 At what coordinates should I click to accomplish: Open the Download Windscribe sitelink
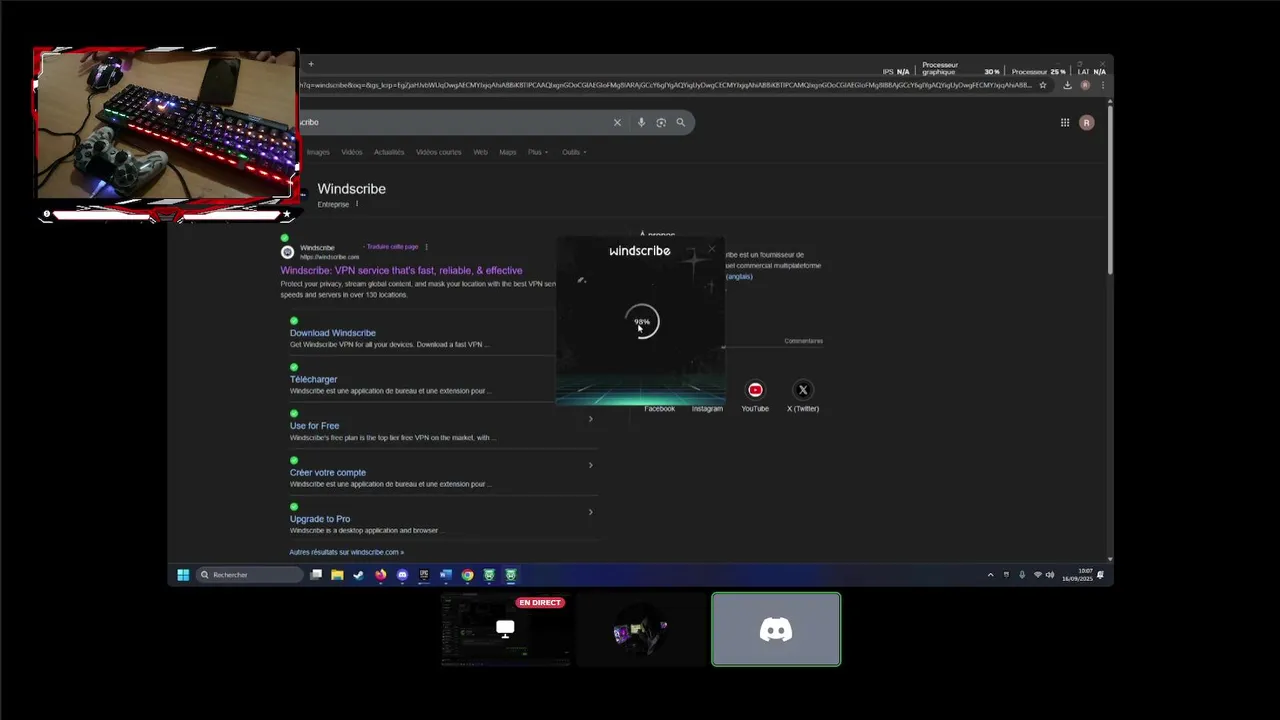pos(333,333)
